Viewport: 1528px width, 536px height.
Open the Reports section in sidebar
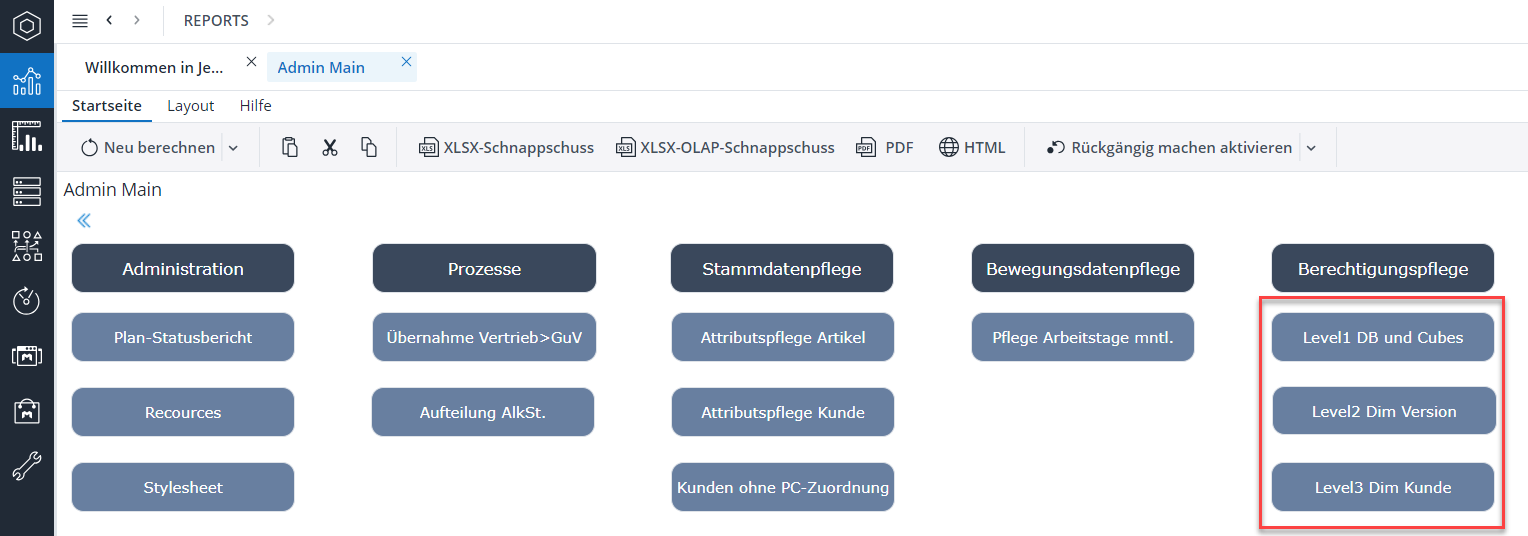[x=27, y=80]
